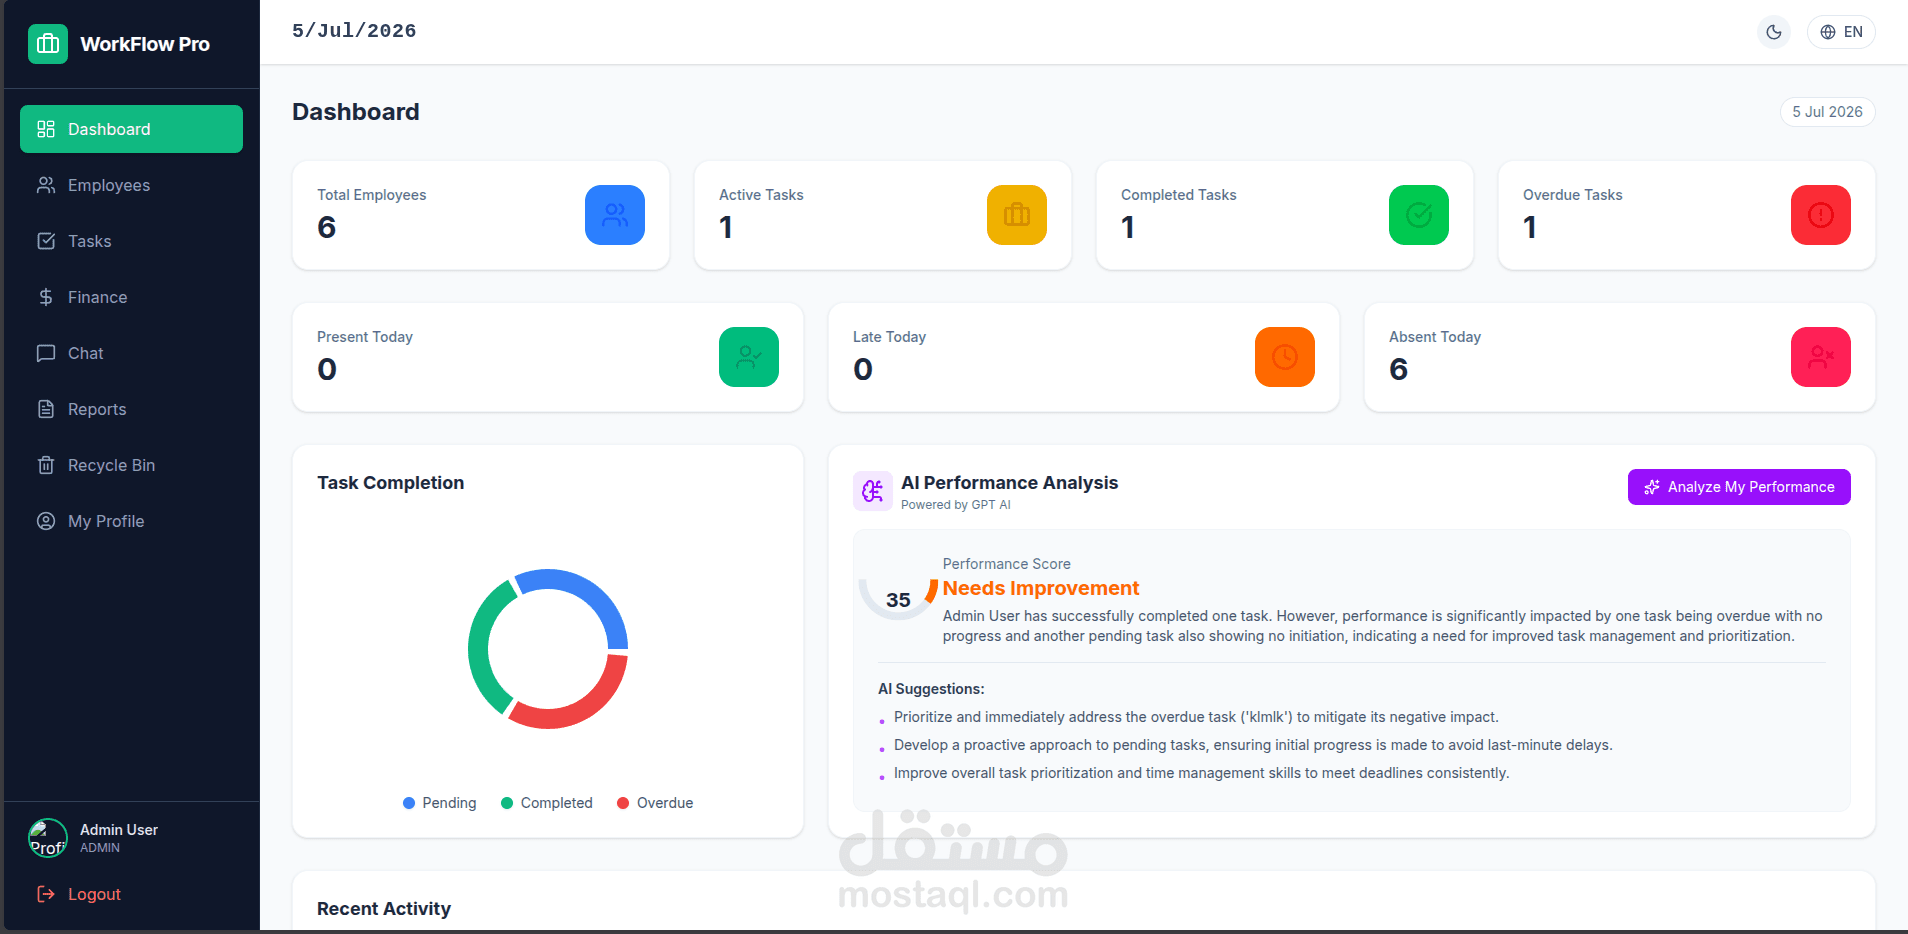Click the 5/Jul/2026 date in top bar
Screen dimensions: 1908x934
point(354,31)
